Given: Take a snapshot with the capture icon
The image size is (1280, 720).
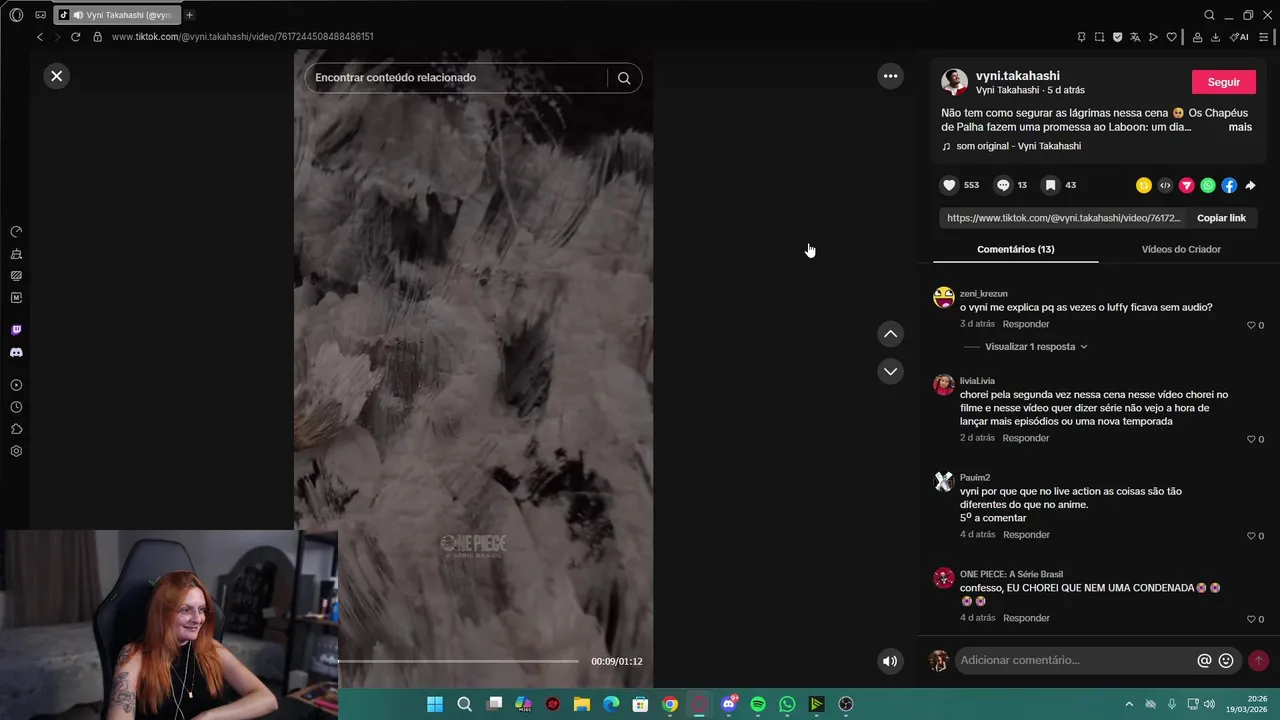Looking at the screenshot, I should 1099,37.
